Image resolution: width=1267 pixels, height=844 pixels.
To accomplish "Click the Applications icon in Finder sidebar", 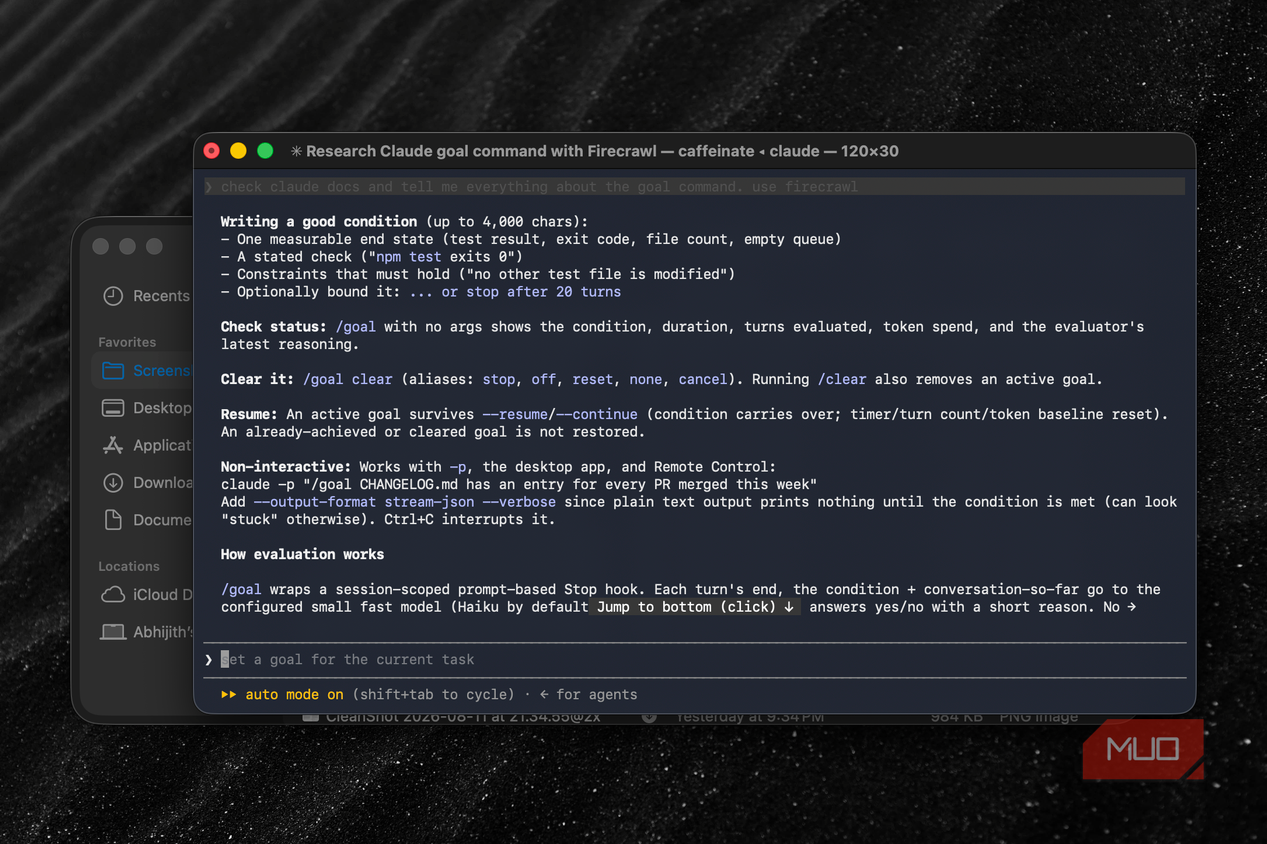I will pos(113,445).
